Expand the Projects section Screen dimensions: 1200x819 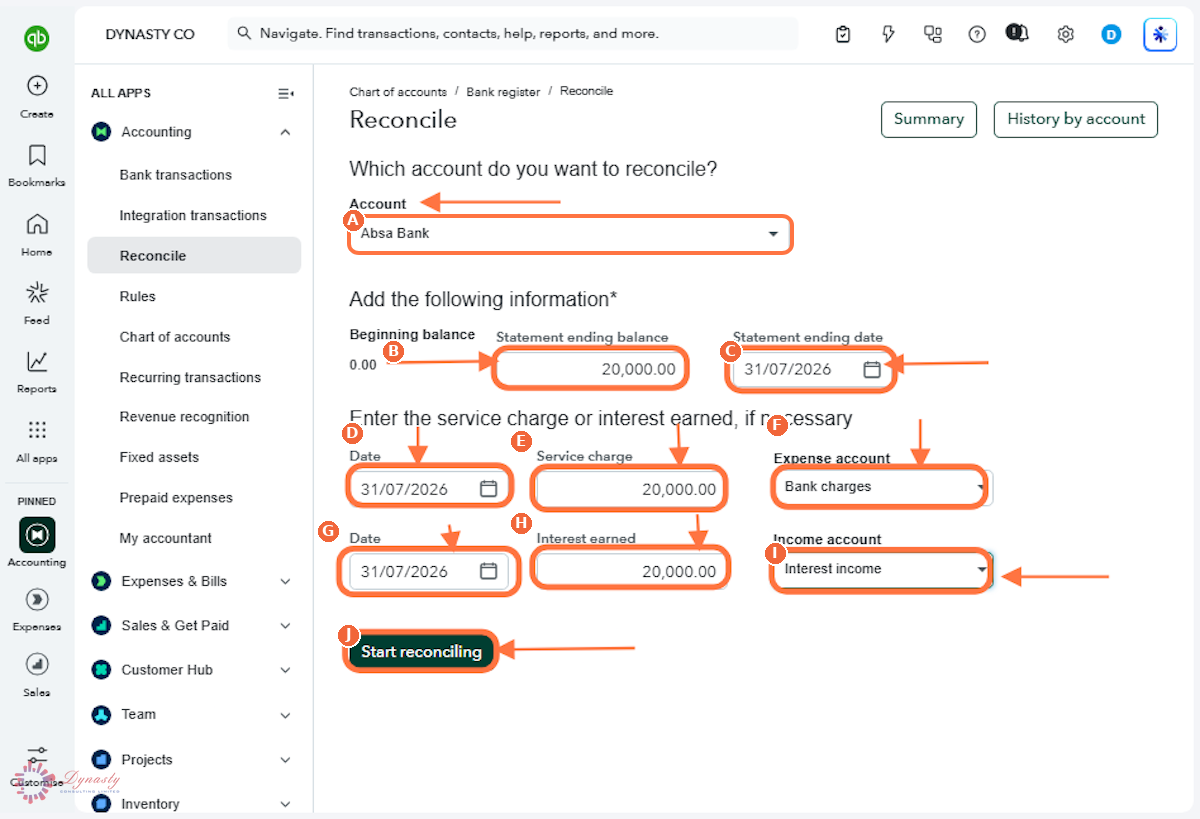pyautogui.click(x=286, y=760)
